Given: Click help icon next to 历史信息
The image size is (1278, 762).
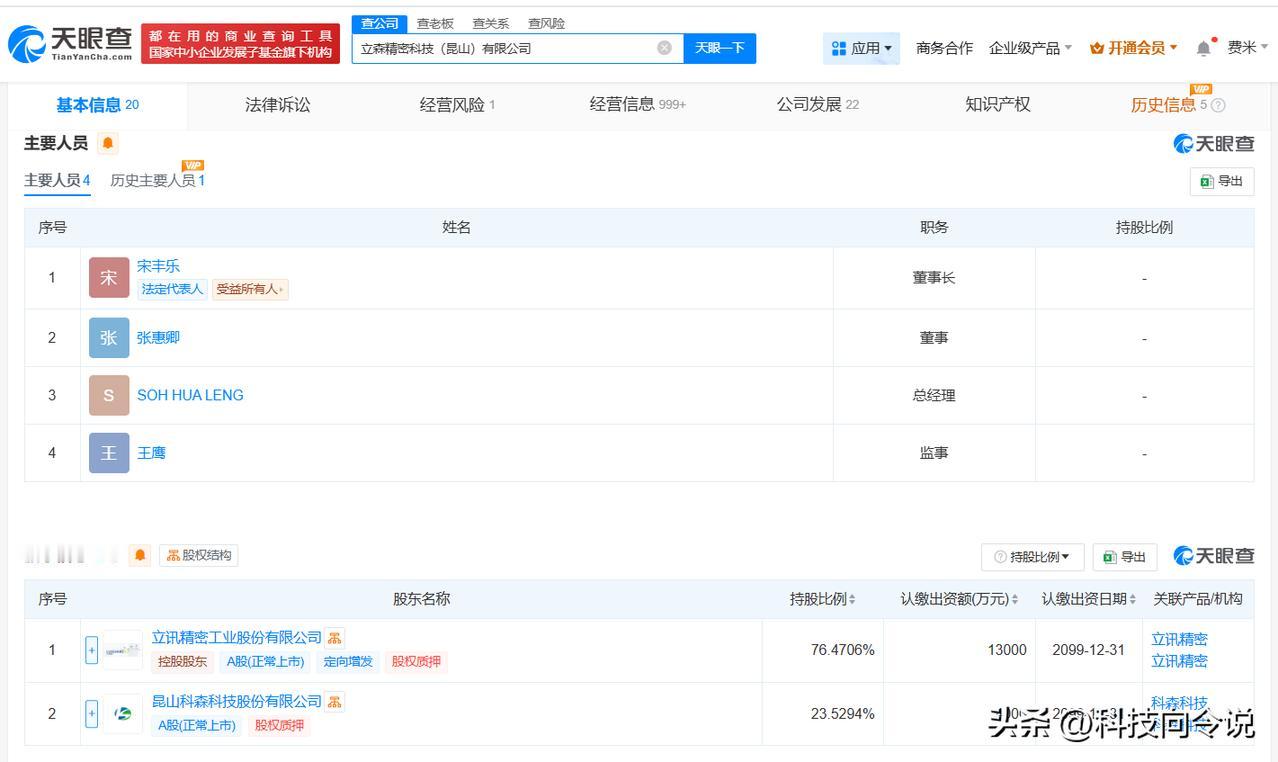Looking at the screenshot, I should click(x=1218, y=105).
